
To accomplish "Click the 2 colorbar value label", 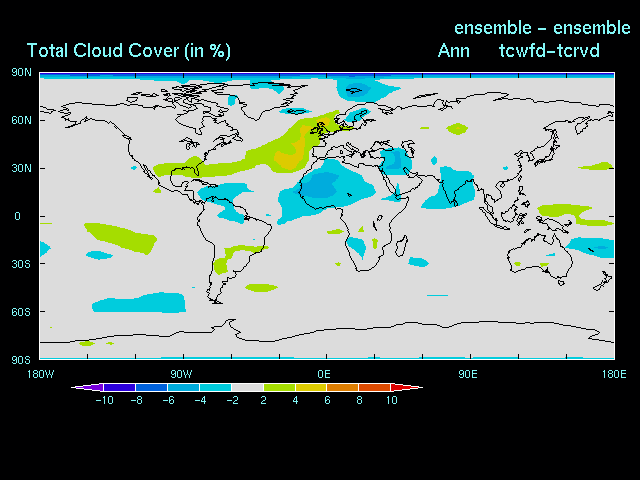I will [264, 400].
